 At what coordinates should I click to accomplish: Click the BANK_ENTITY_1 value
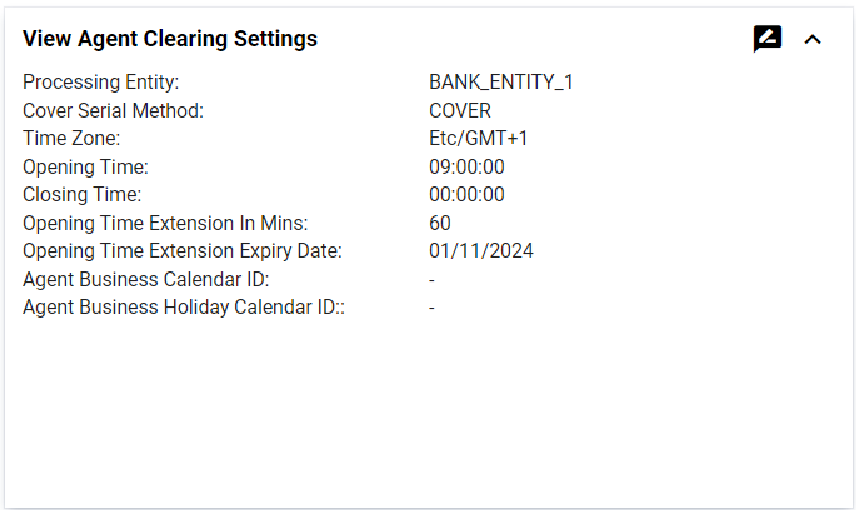pos(501,82)
